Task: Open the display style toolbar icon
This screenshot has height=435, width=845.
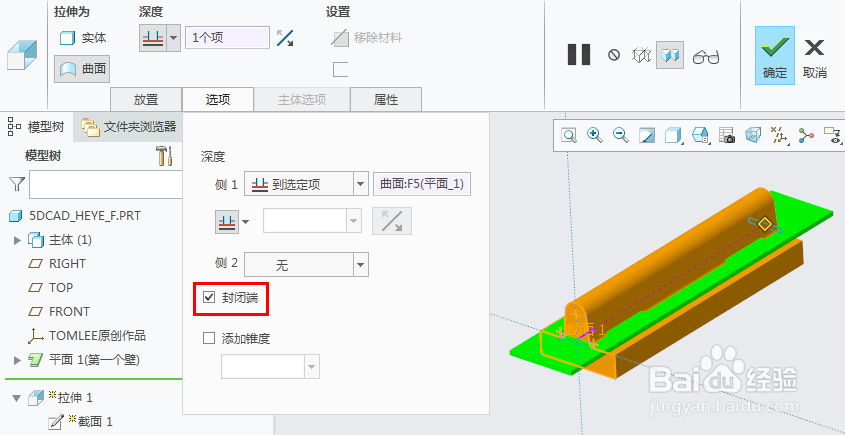Action: pyautogui.click(x=674, y=135)
